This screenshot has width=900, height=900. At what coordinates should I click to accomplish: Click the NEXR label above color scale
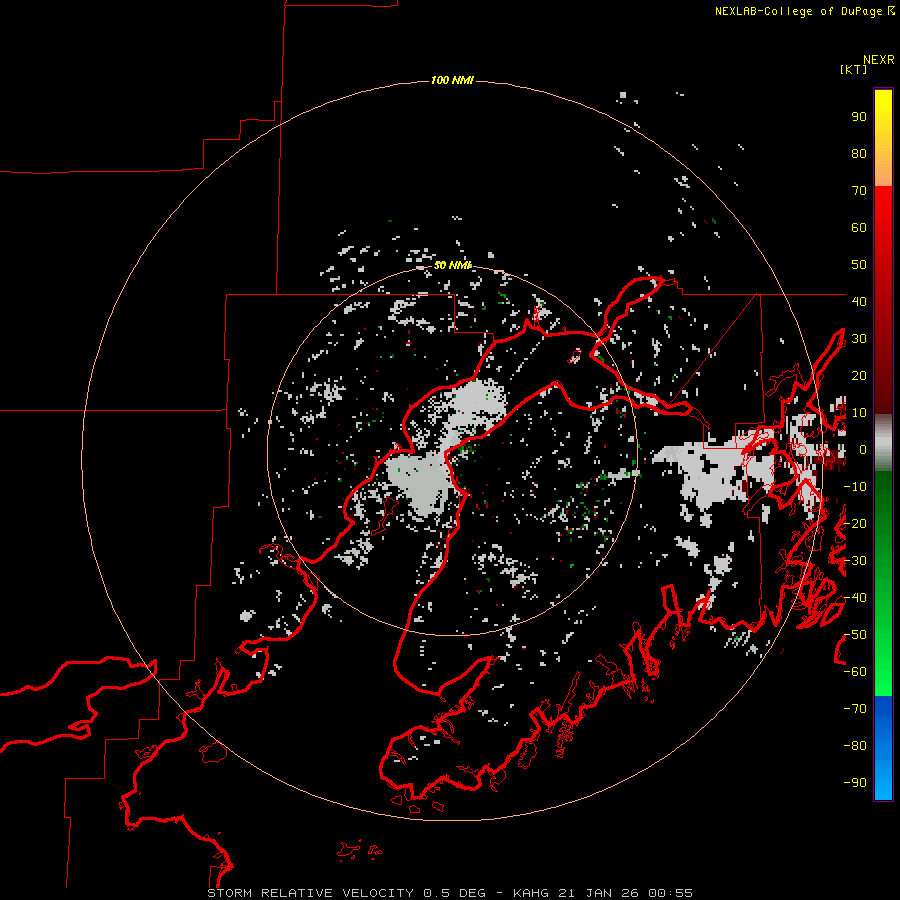tap(879, 60)
